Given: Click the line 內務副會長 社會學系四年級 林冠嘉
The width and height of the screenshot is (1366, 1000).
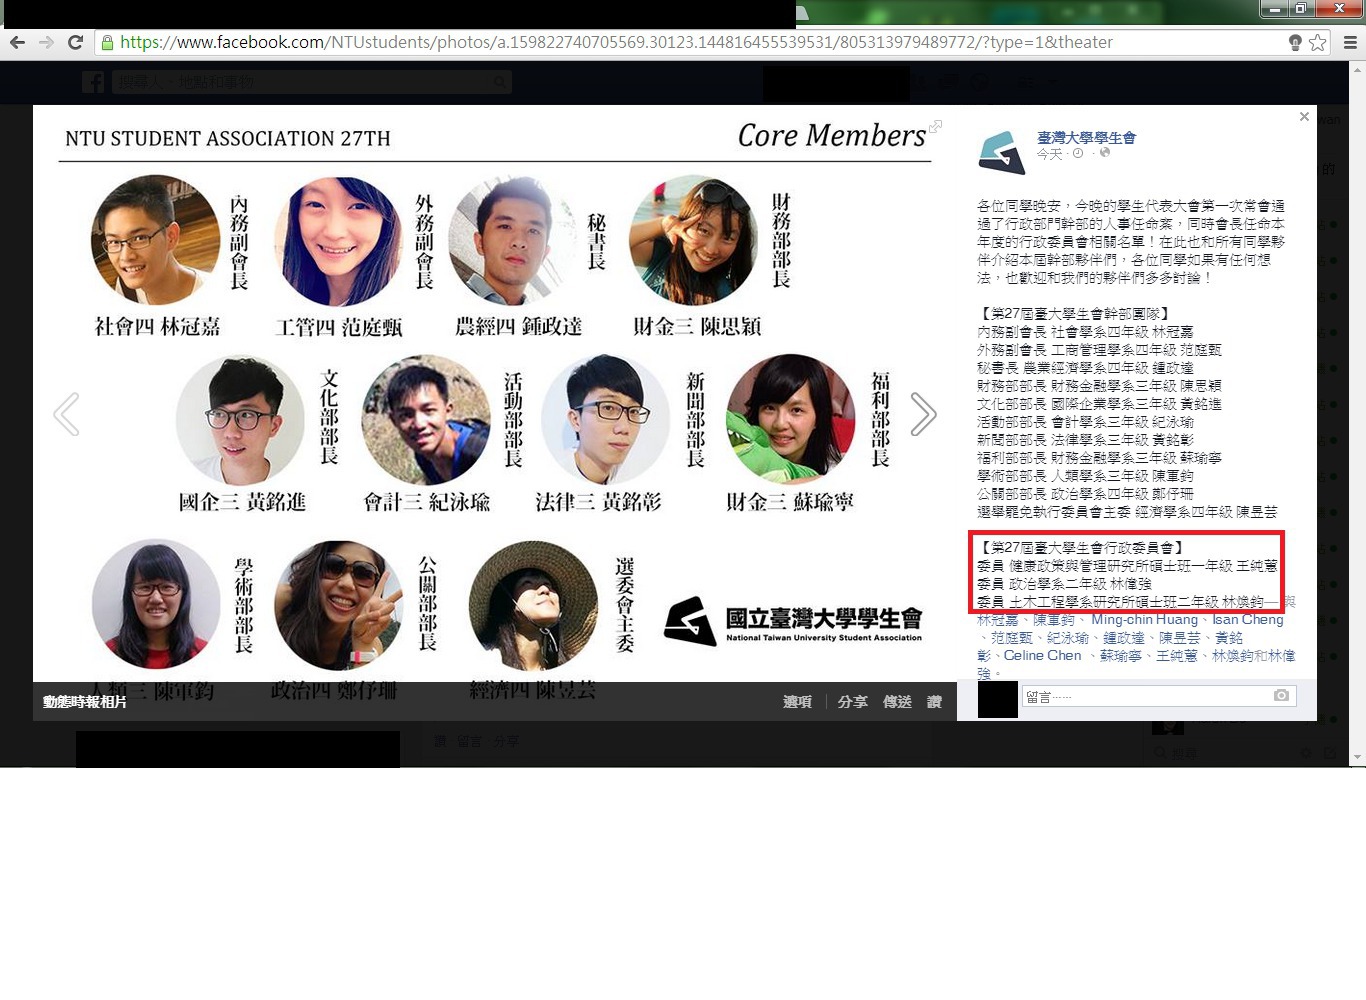Looking at the screenshot, I should (1085, 332).
